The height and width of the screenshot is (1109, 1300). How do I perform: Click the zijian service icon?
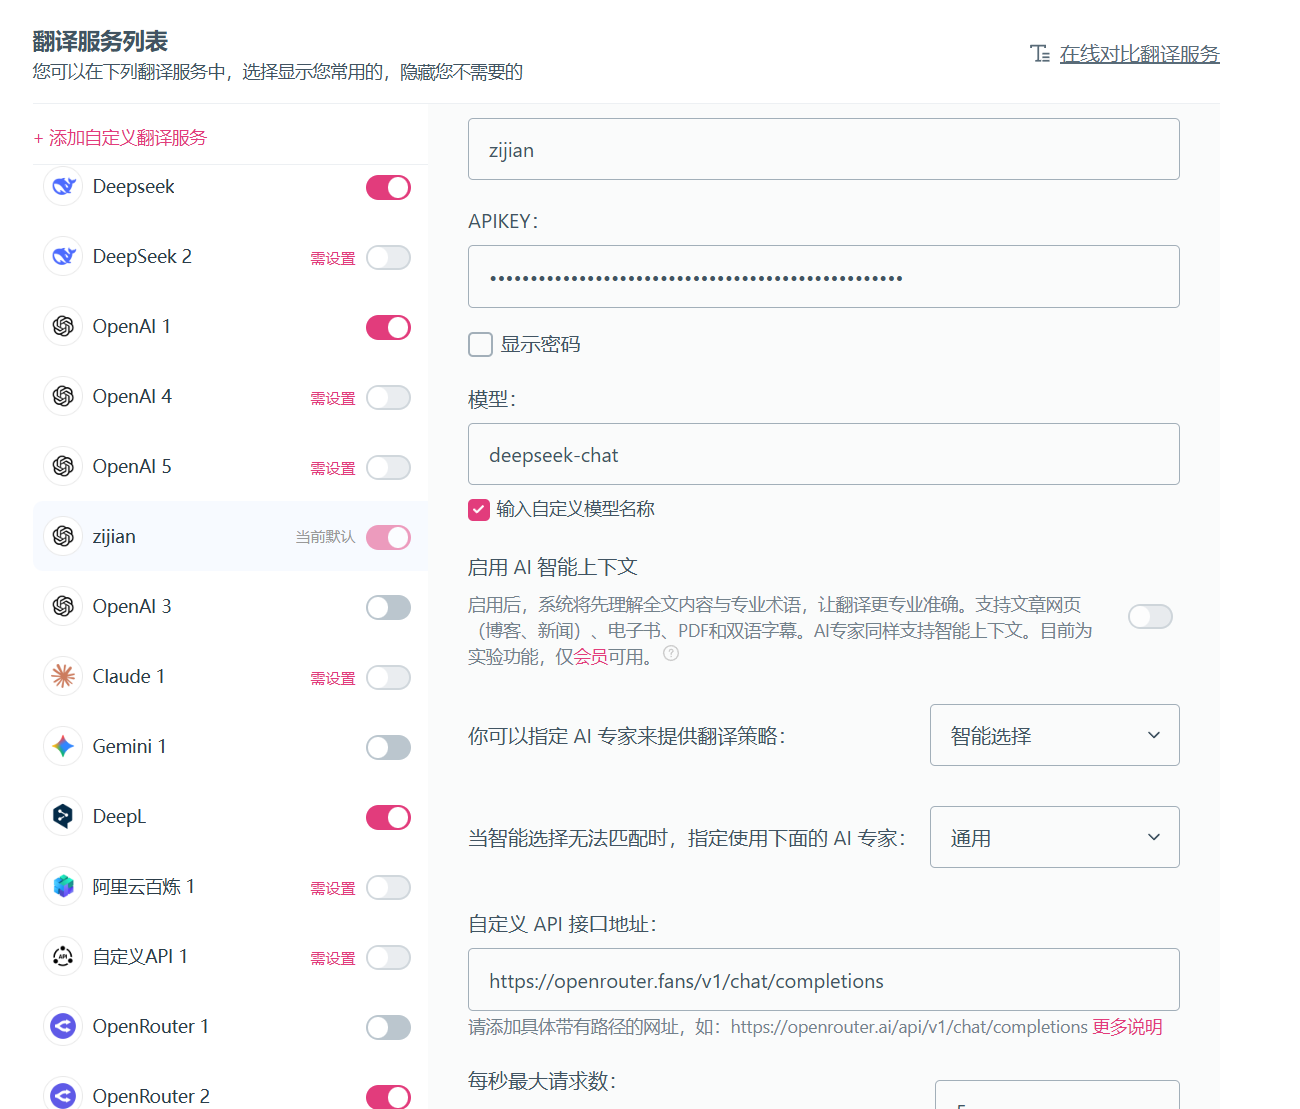[63, 537]
